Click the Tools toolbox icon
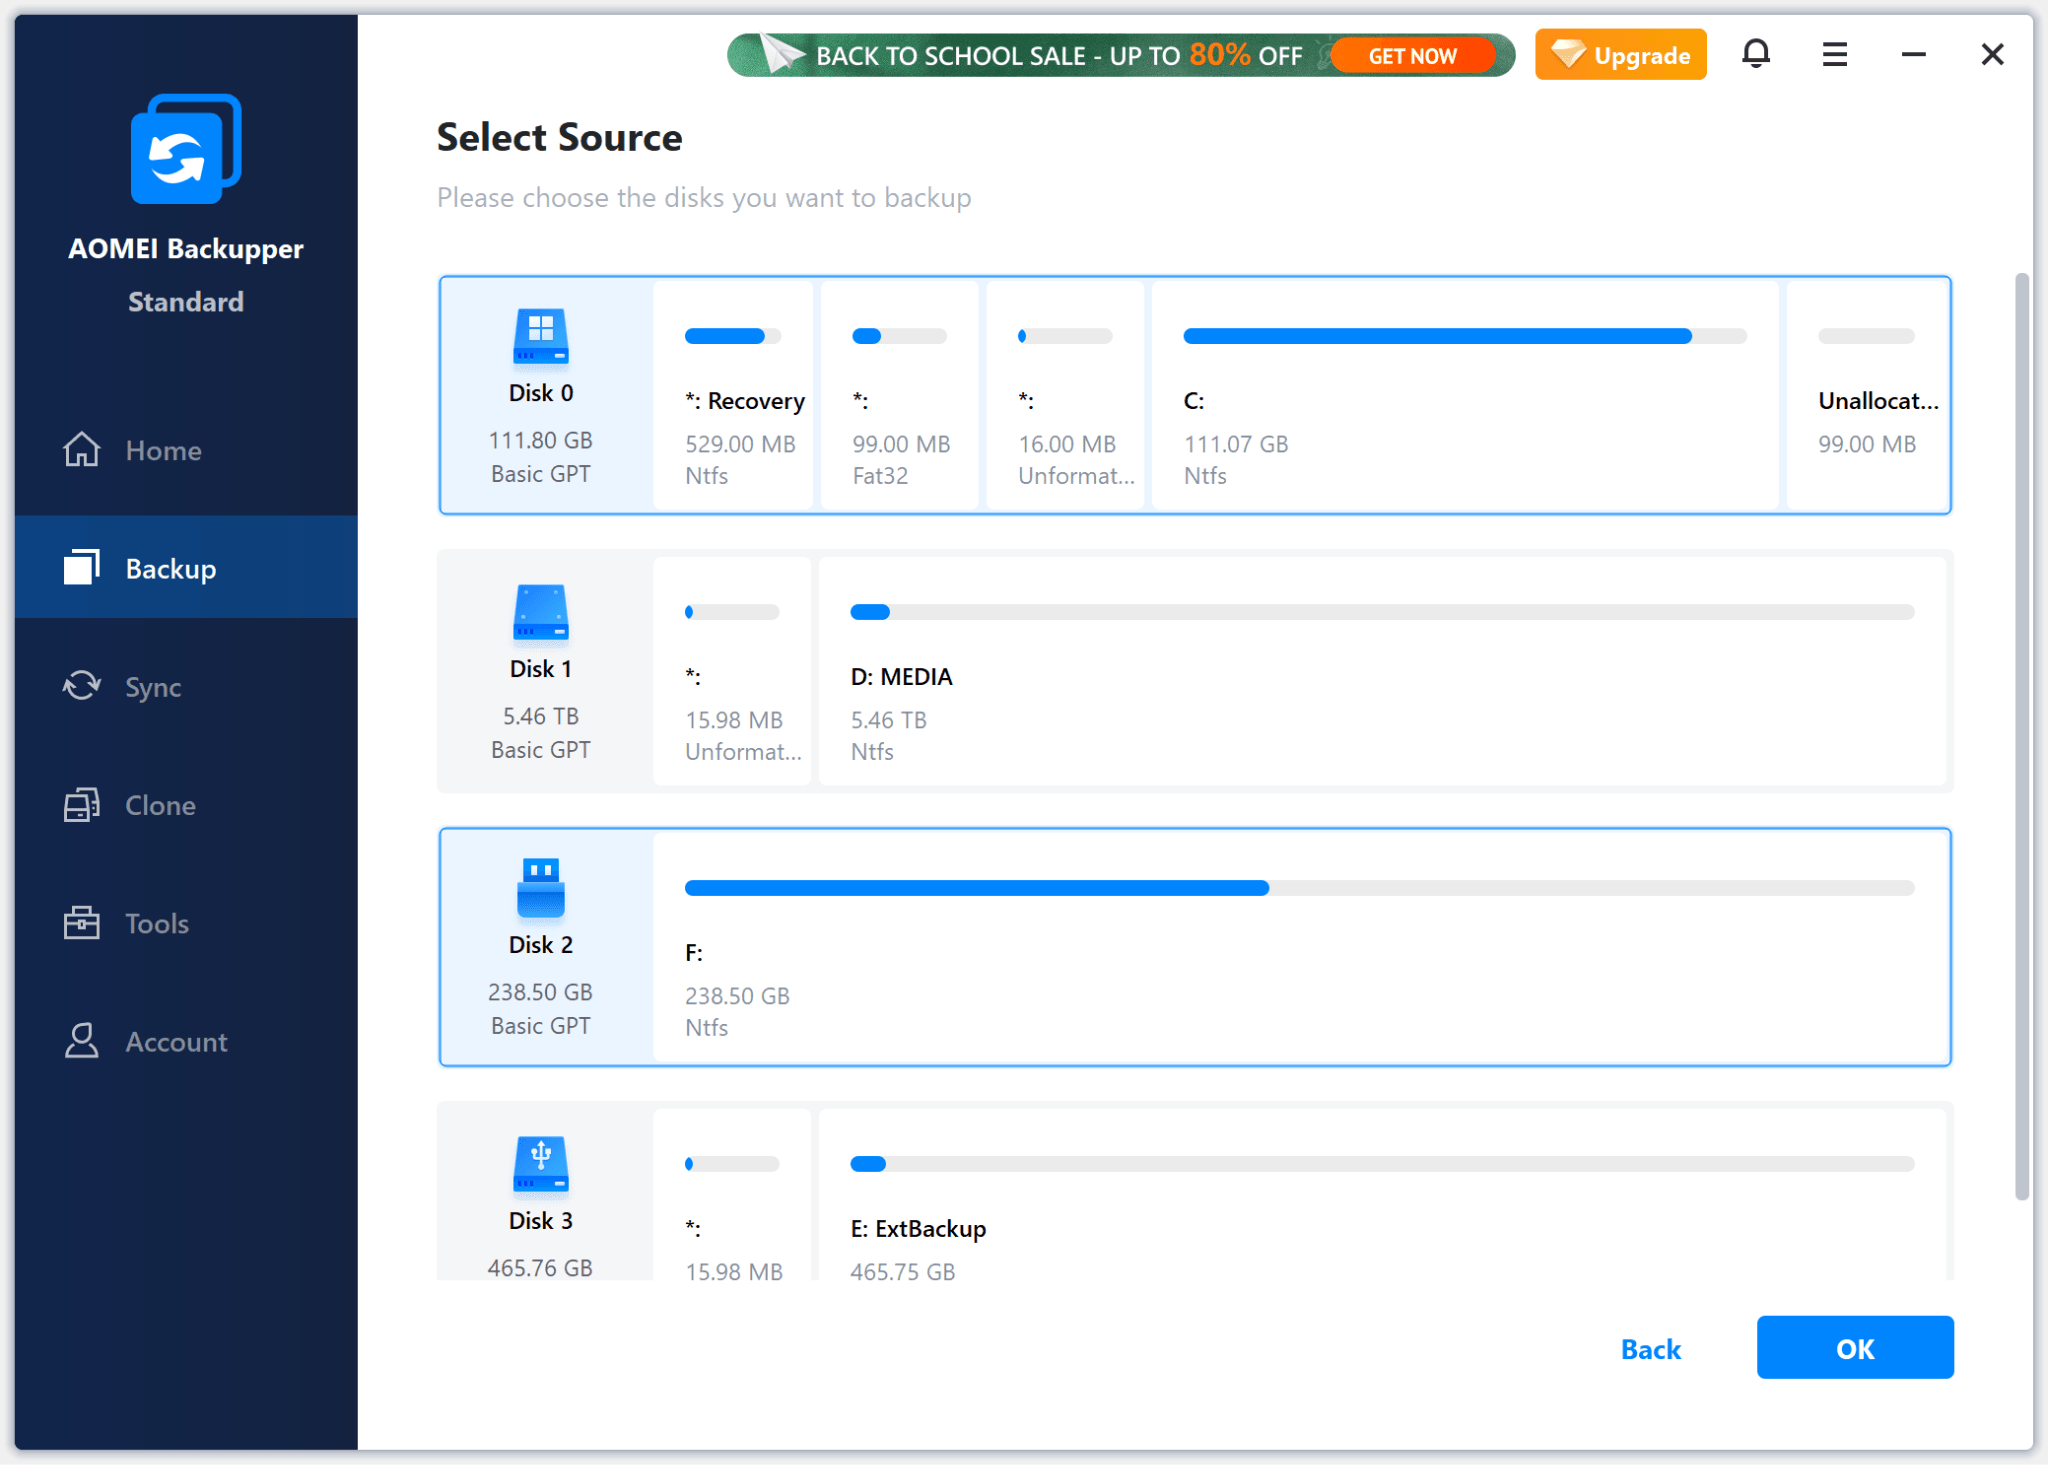 [x=82, y=922]
